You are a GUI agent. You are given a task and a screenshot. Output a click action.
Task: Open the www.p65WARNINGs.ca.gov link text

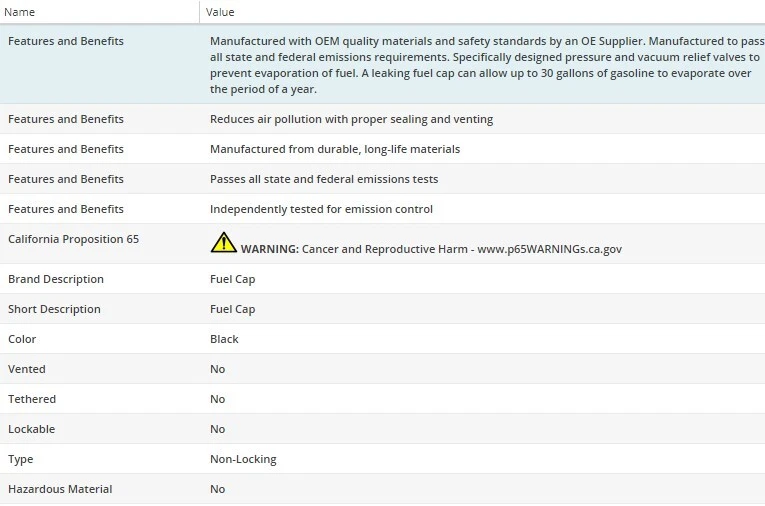tap(549, 249)
